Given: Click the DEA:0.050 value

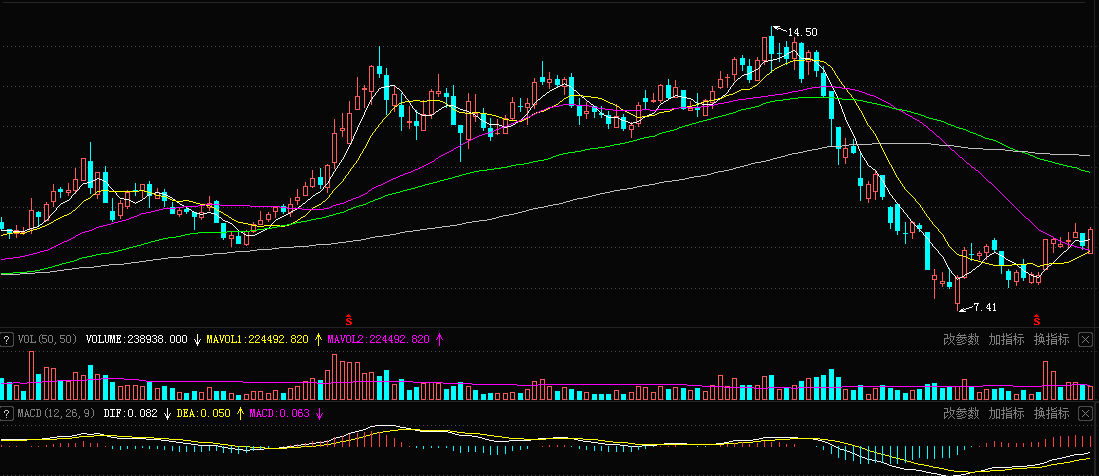Looking at the screenshot, I should [203, 413].
